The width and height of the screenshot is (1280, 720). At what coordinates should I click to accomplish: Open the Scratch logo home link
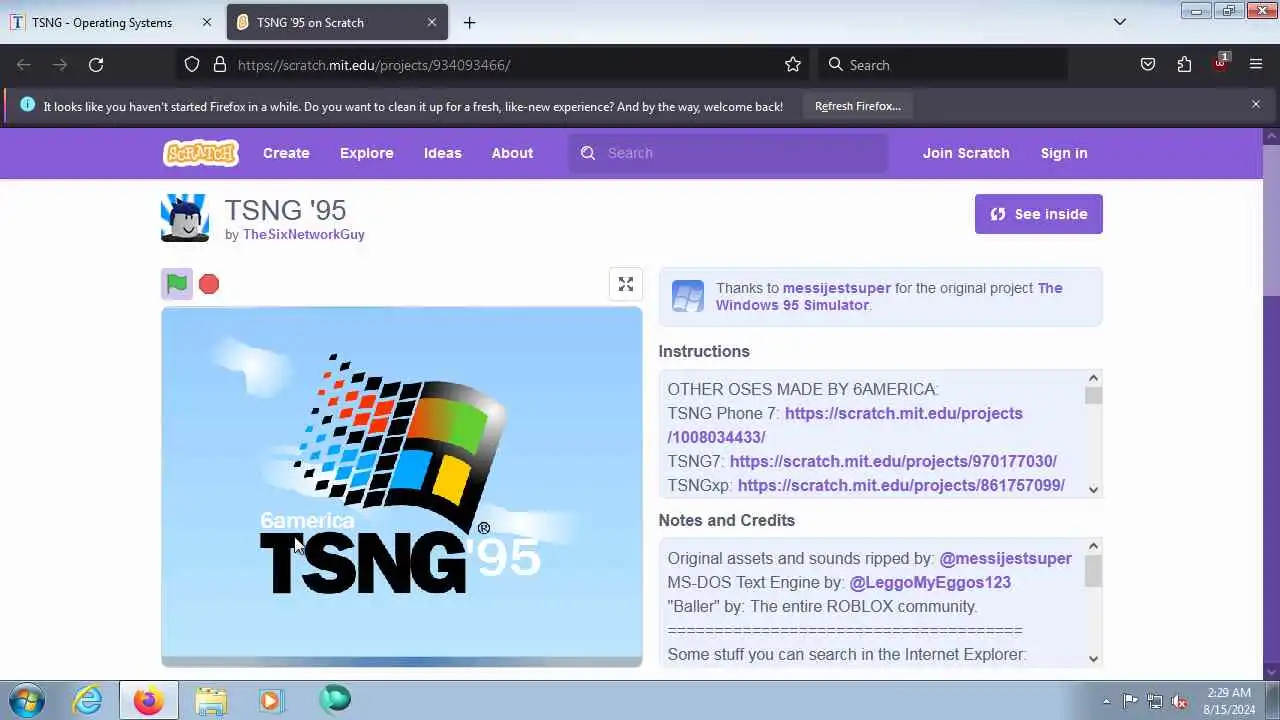201,153
